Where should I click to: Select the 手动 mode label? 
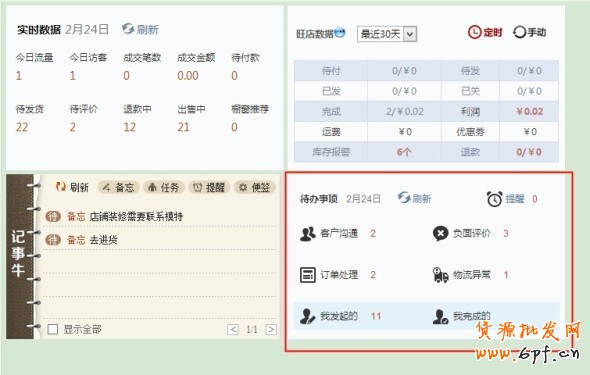click(537, 32)
